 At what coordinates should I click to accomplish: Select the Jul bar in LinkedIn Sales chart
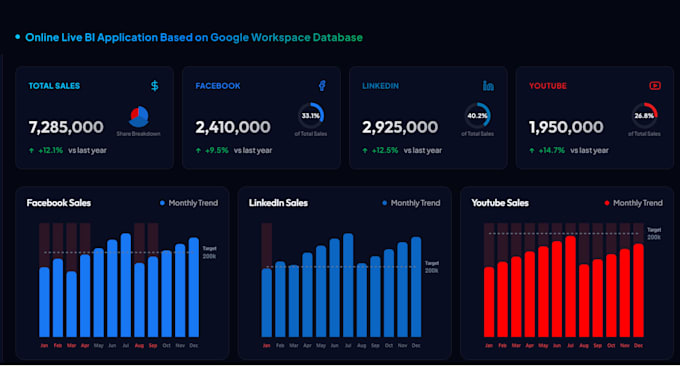pyautogui.click(x=348, y=285)
